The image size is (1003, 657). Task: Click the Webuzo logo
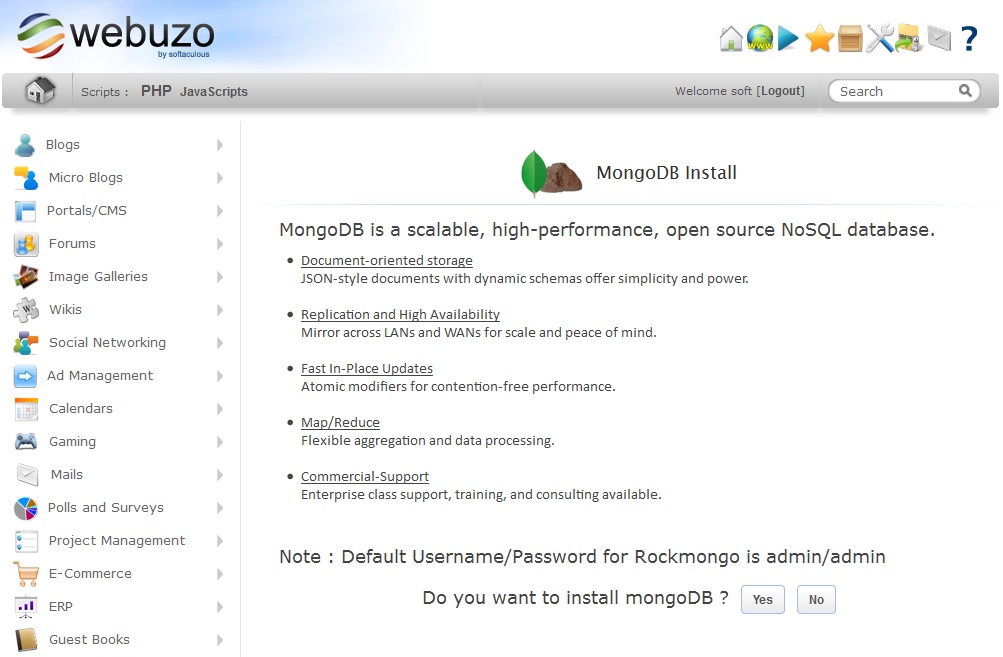tap(116, 35)
